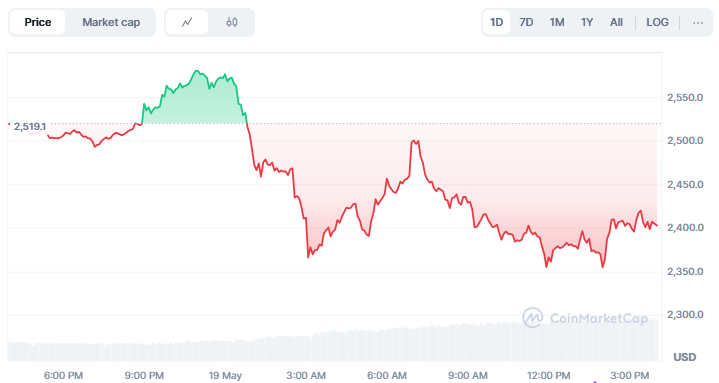Select the 1M time range

point(557,22)
